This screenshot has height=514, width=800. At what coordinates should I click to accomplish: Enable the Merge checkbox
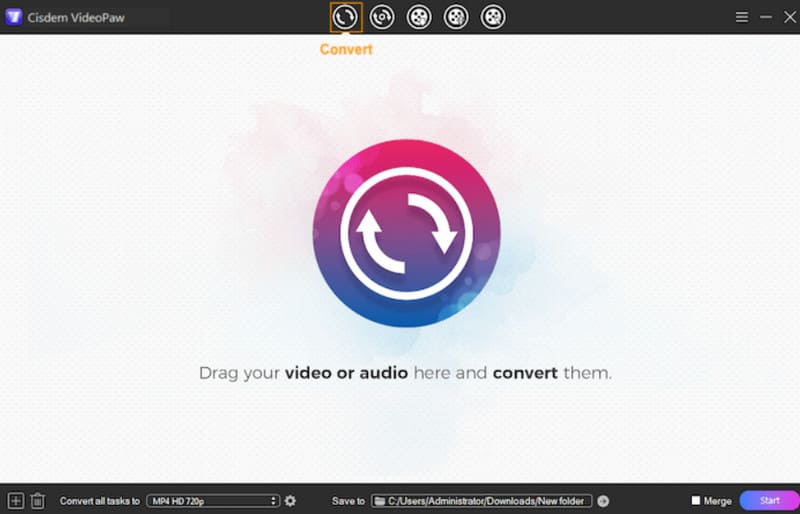pos(695,500)
